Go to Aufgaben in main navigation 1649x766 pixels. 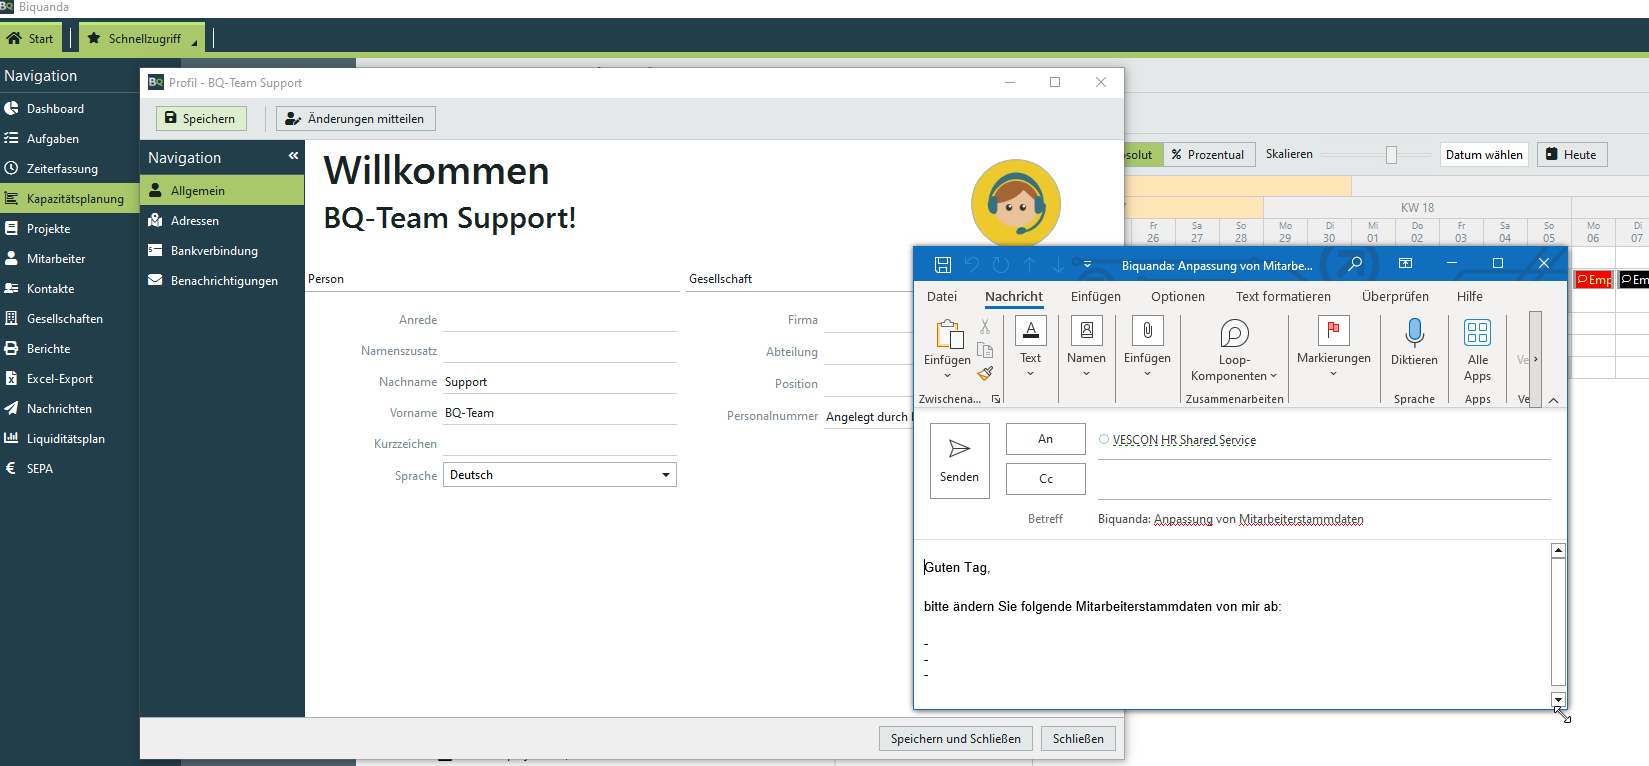click(x=52, y=138)
